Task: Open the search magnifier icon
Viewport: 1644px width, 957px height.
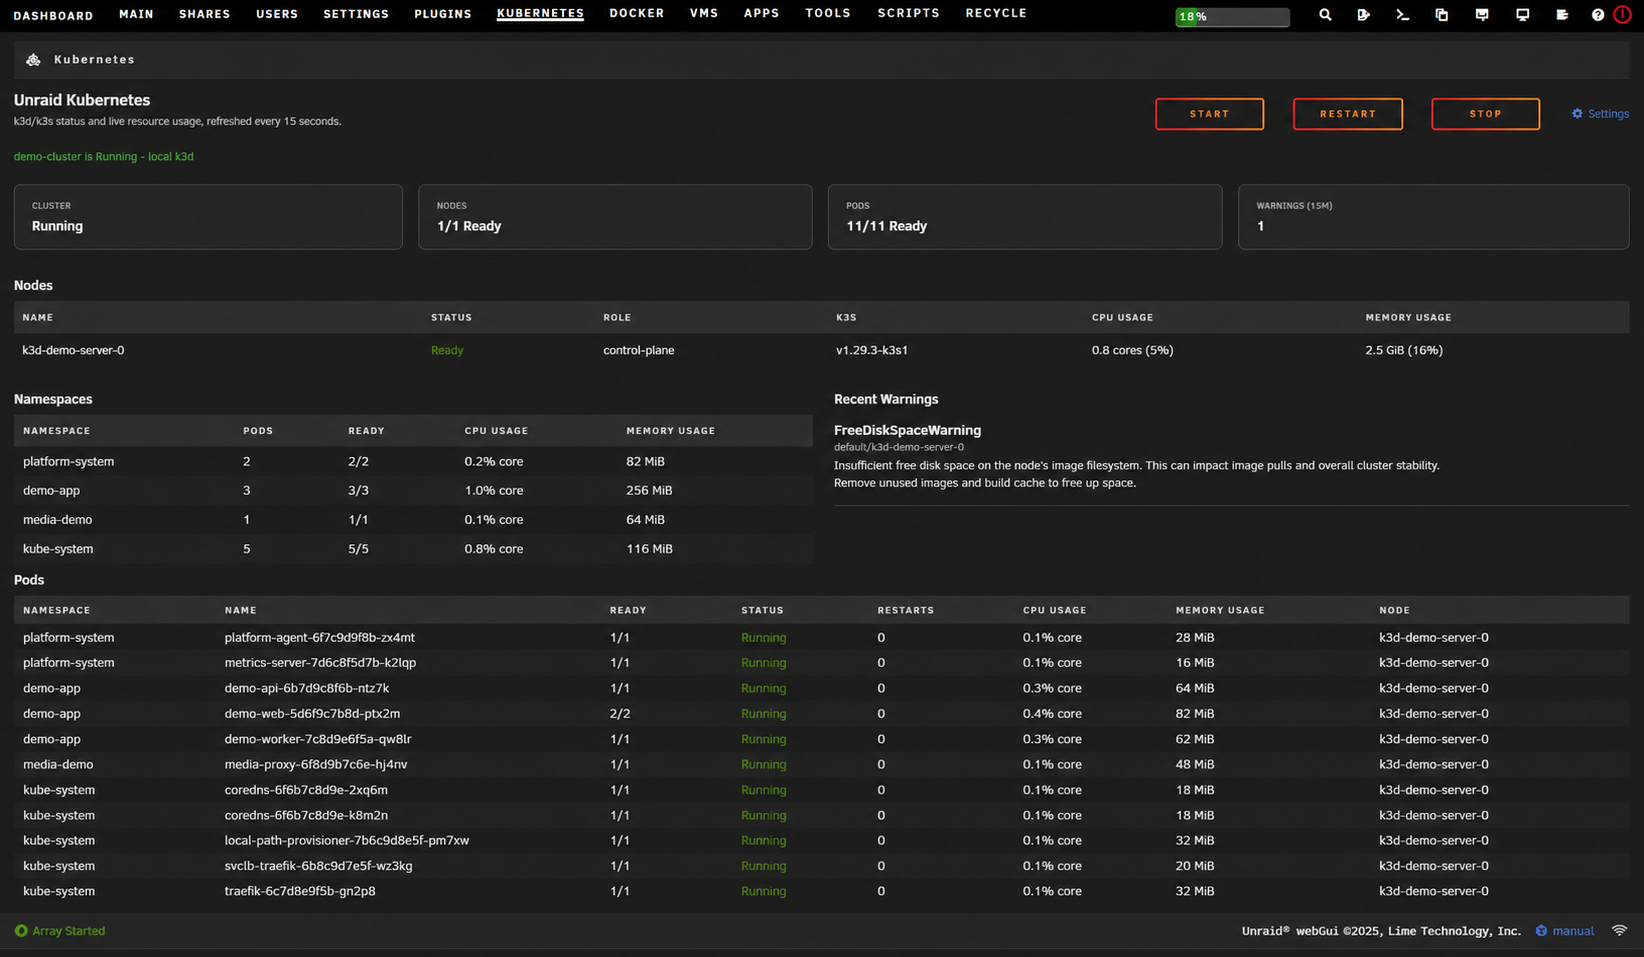Action: [x=1325, y=15]
